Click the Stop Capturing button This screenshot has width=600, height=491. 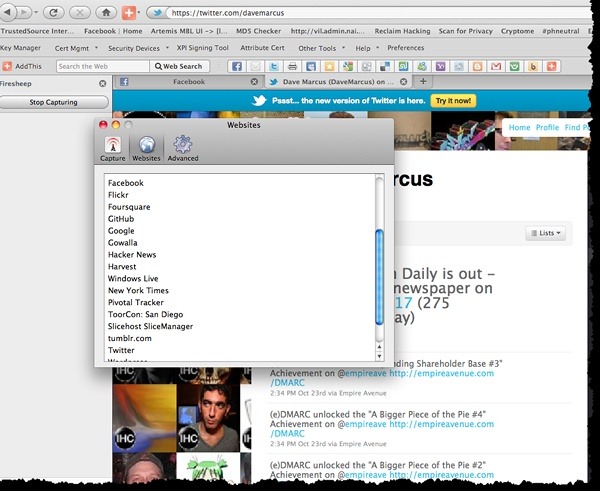tap(54, 102)
